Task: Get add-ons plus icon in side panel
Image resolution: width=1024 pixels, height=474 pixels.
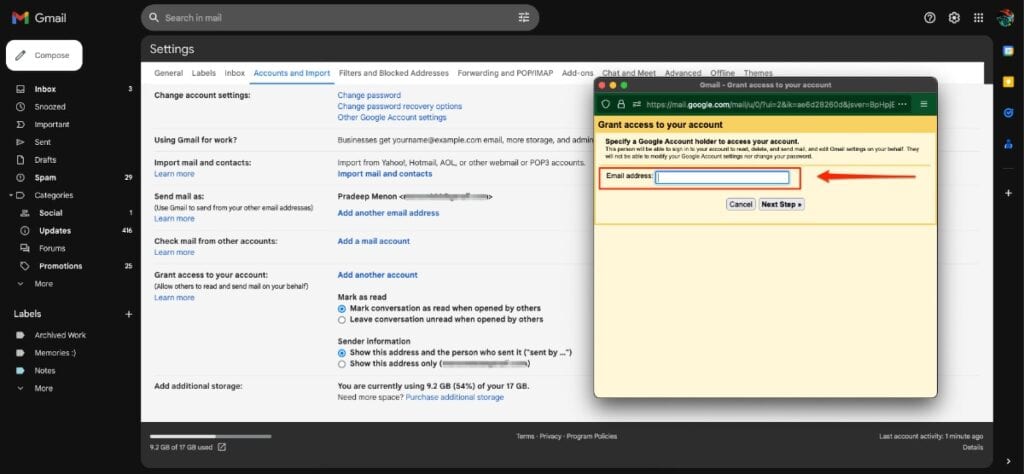Action: coord(1008,193)
